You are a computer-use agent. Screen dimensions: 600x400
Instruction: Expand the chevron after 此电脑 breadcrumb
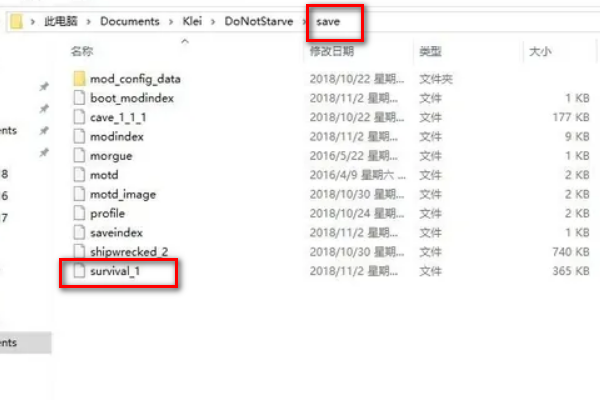tap(88, 22)
